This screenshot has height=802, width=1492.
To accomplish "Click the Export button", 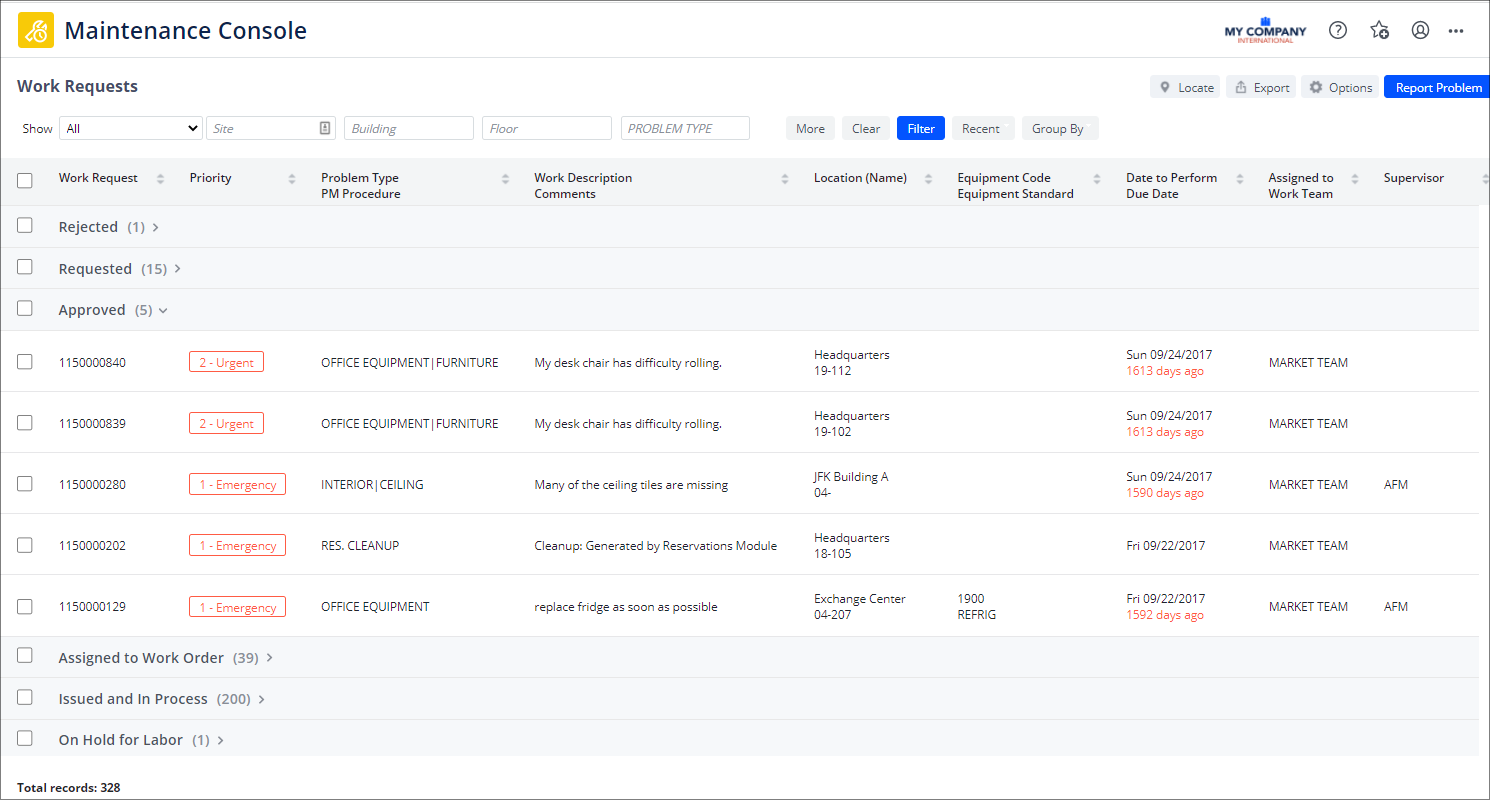I will coord(1261,87).
